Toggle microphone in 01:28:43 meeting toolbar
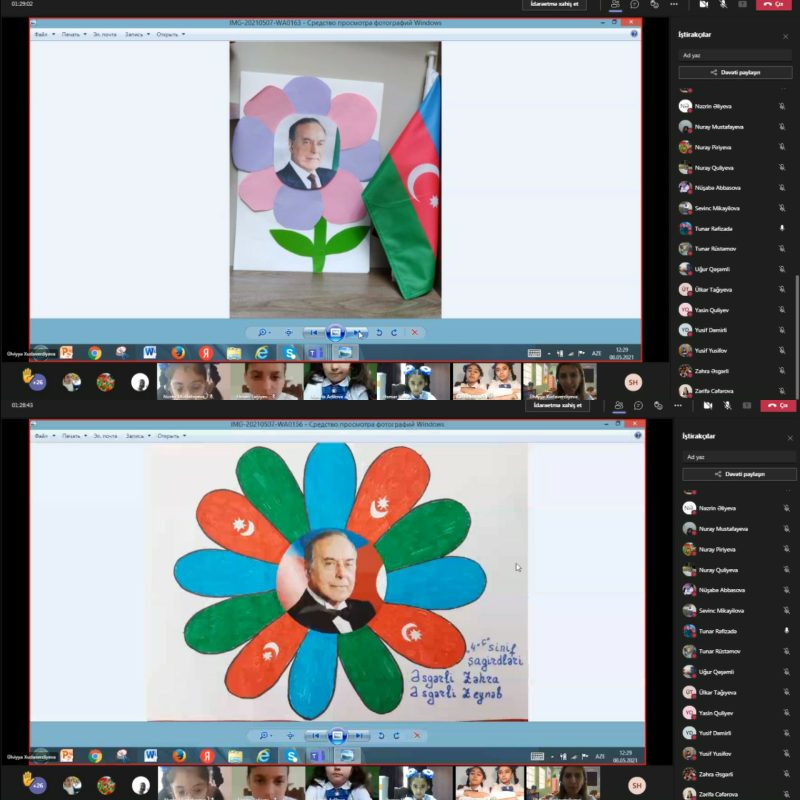 [728, 406]
